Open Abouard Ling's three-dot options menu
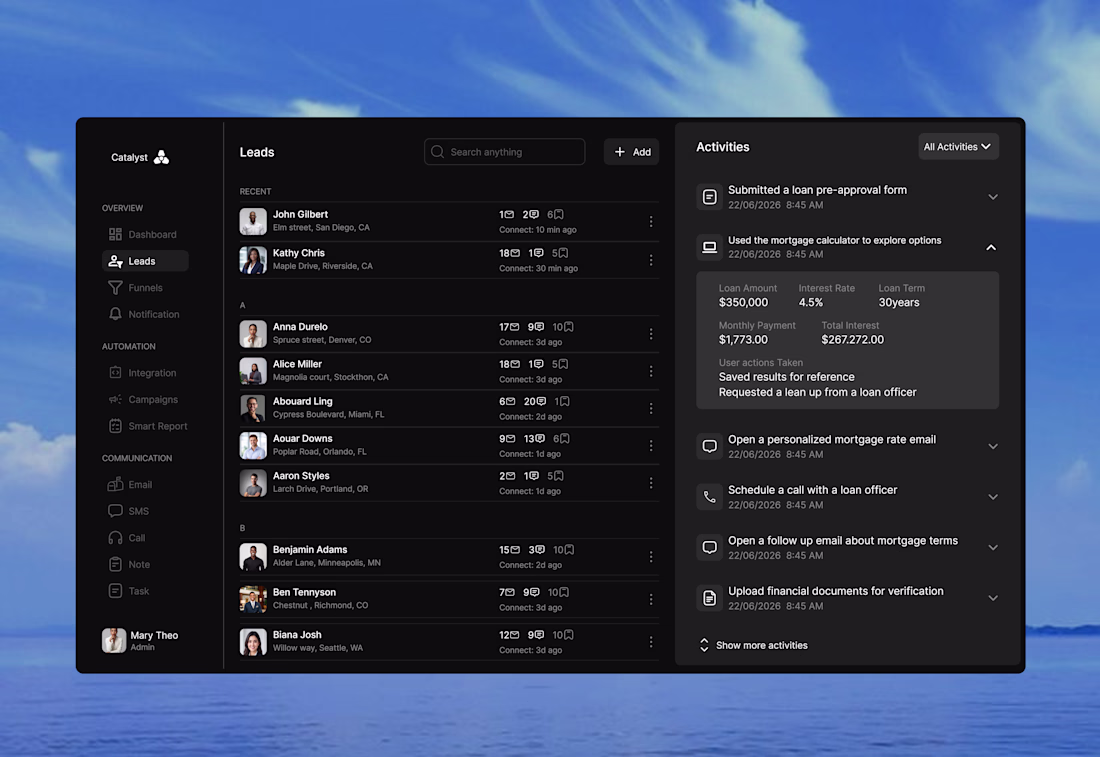This screenshot has height=757, width=1100. pyautogui.click(x=651, y=408)
